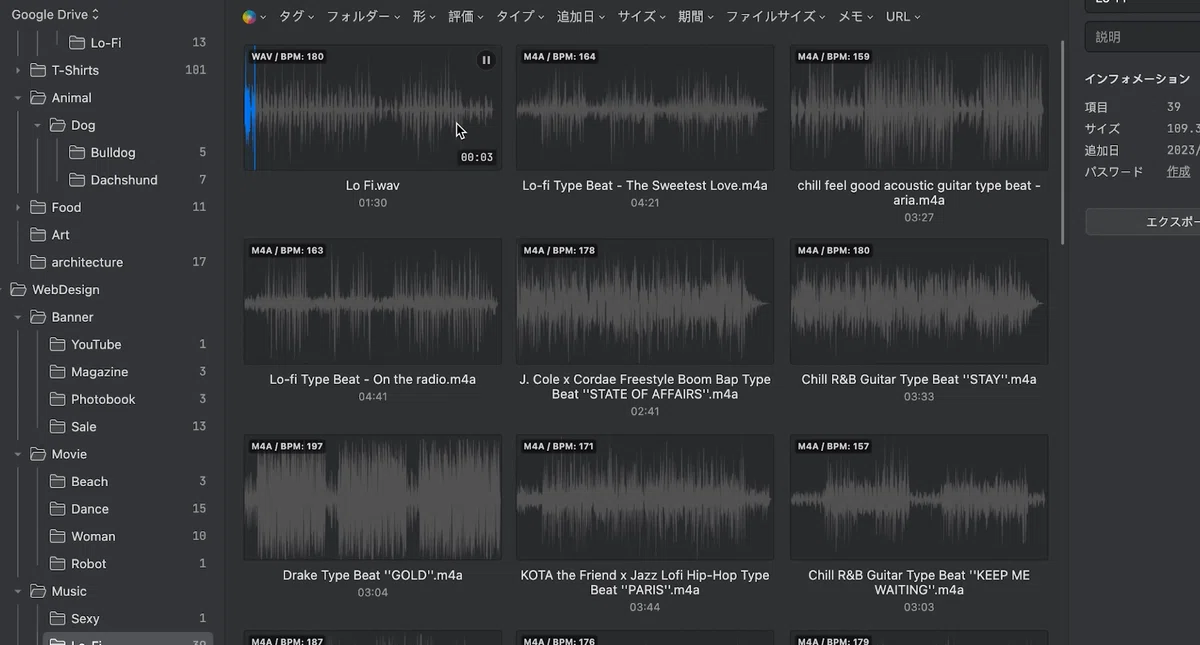Collapse the Music folder
This screenshot has width=1200, height=645.
pyautogui.click(x=18, y=591)
